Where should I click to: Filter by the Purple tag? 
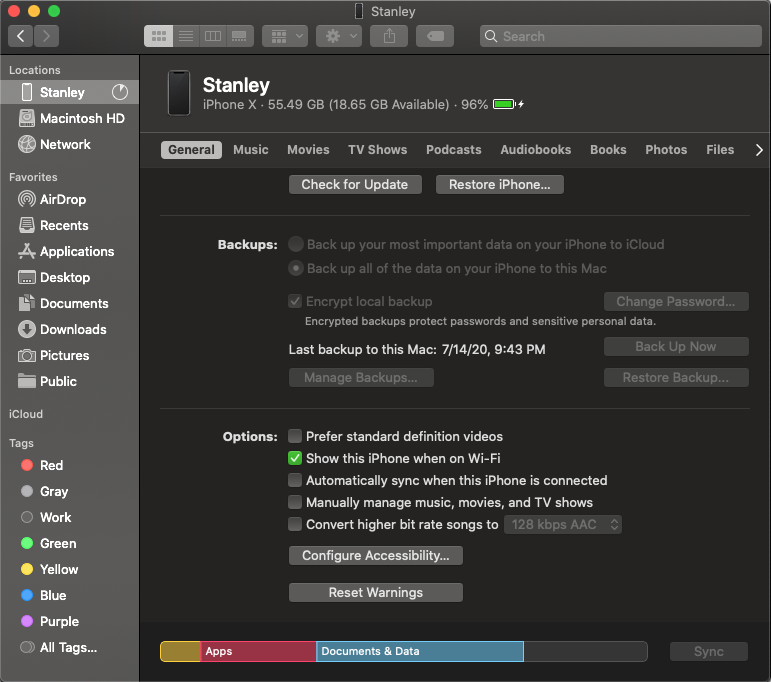(x=69, y=622)
